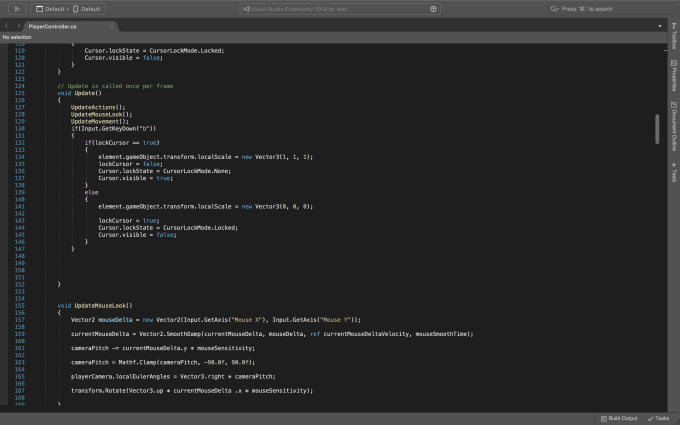Image resolution: width=680 pixels, height=425 pixels.
Task: Click the Vector3(1, 1, 1) assignment line
Action: point(206,157)
